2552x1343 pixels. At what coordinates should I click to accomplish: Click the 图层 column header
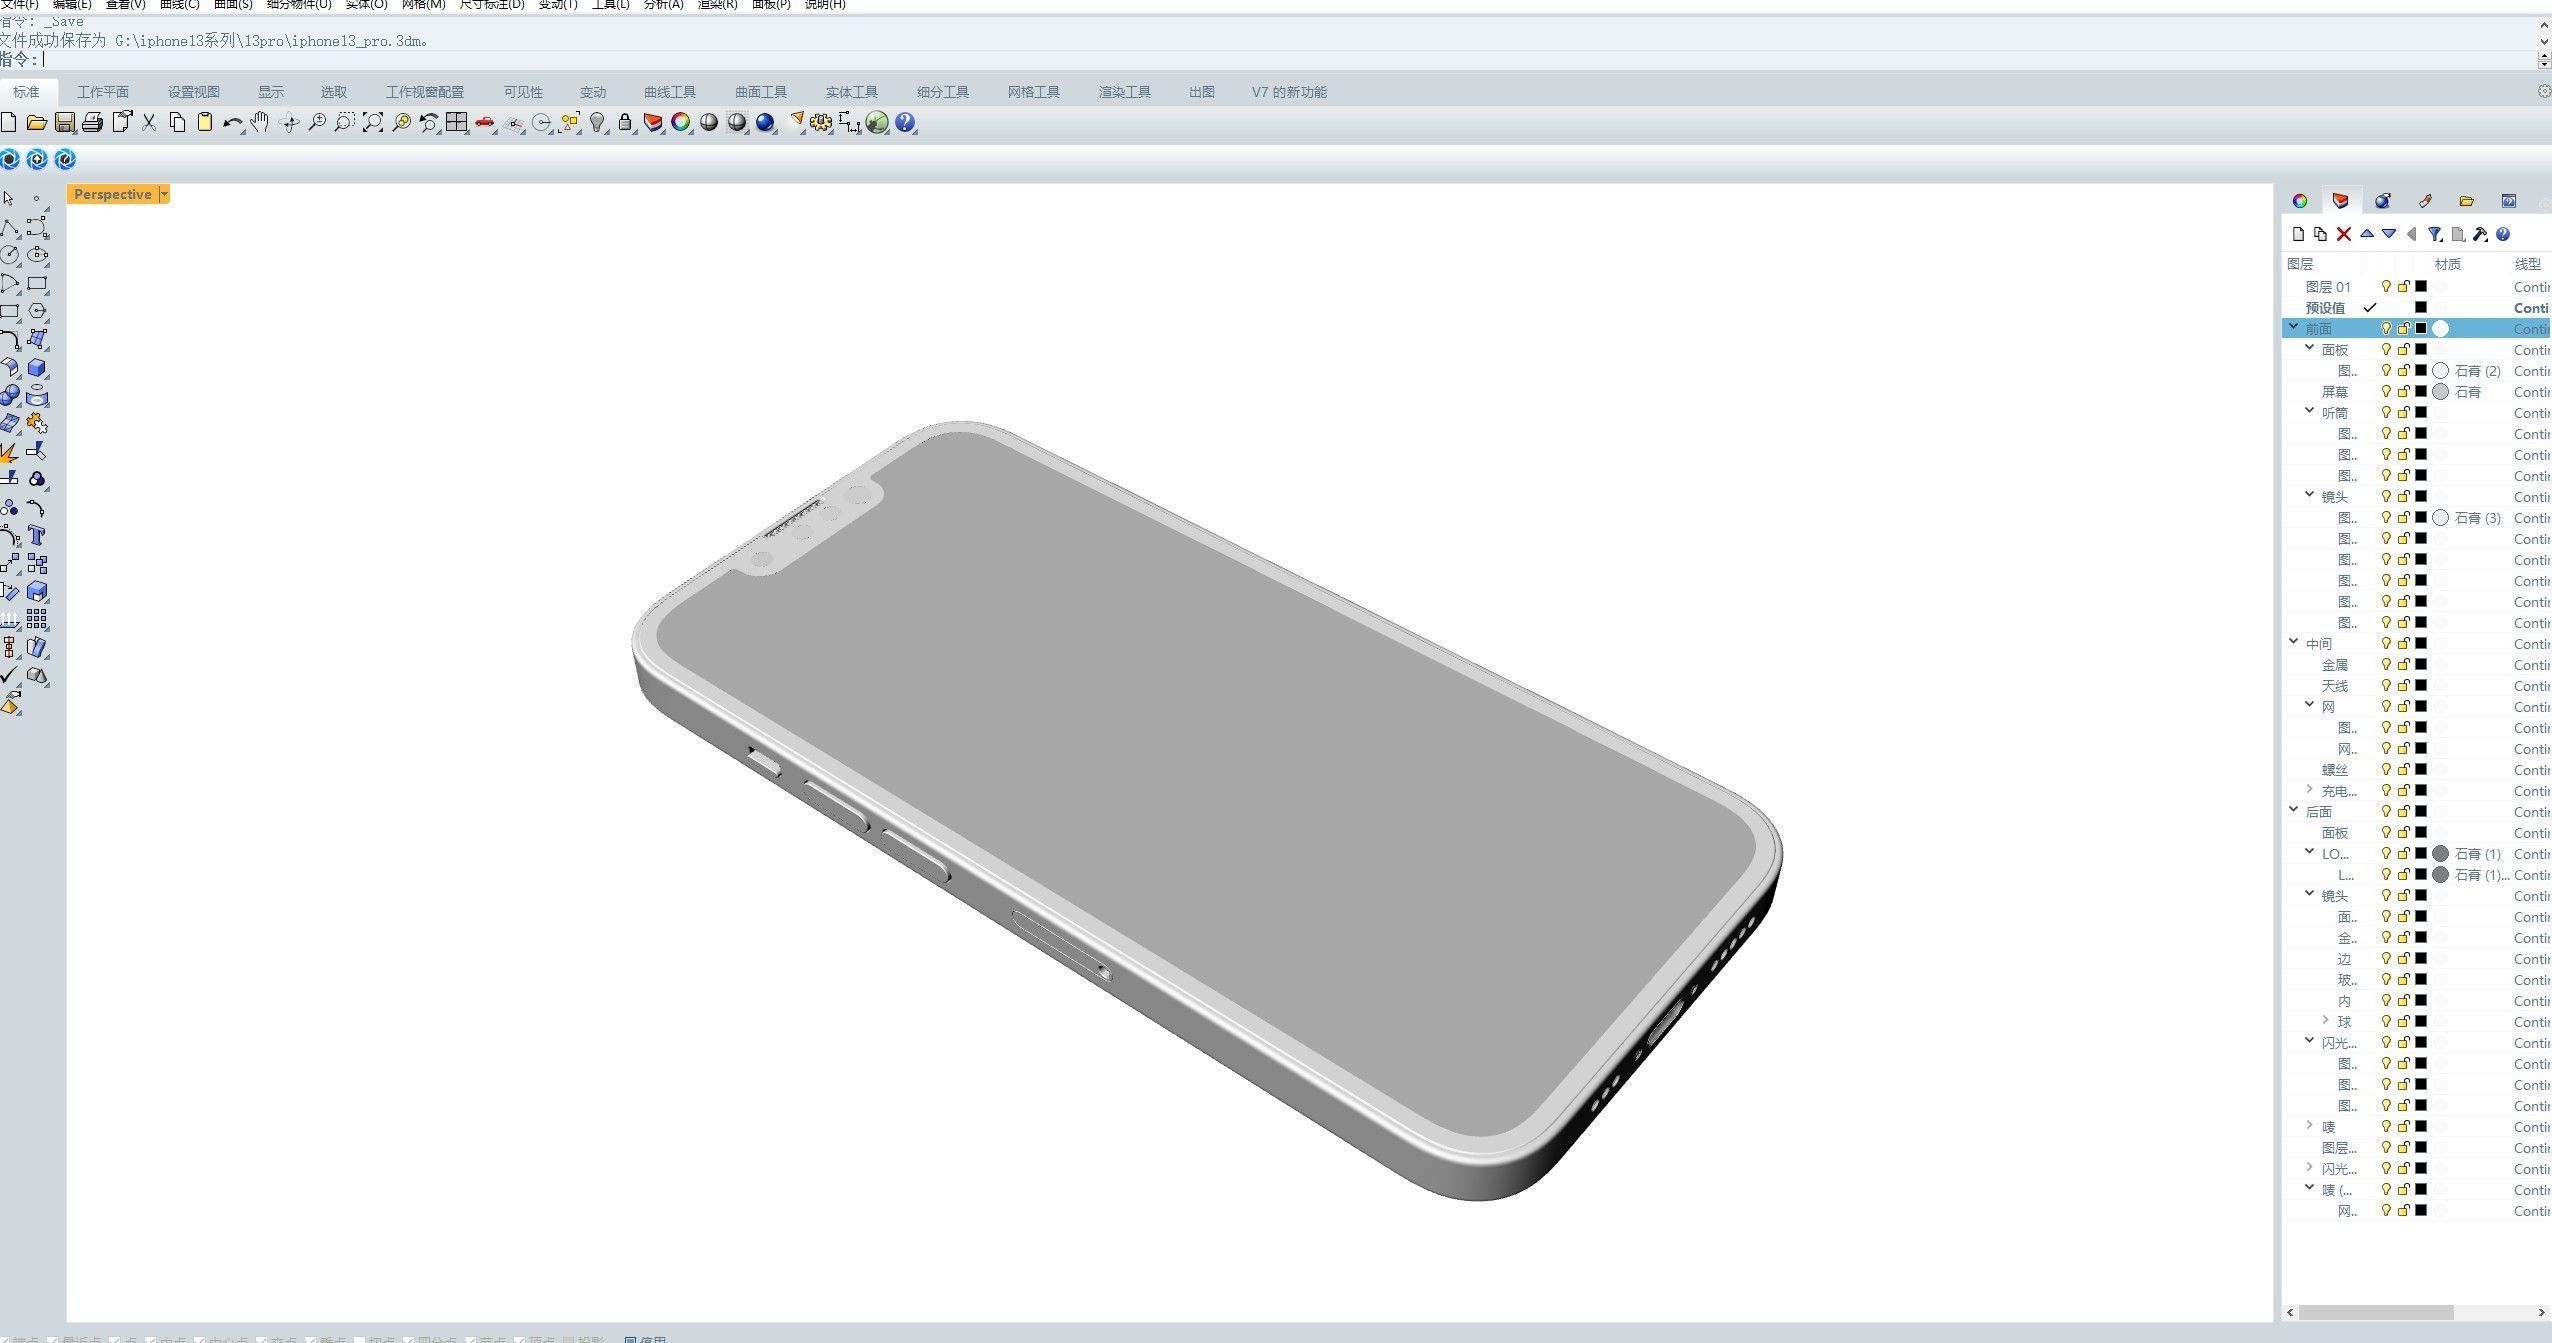pyautogui.click(x=2300, y=264)
